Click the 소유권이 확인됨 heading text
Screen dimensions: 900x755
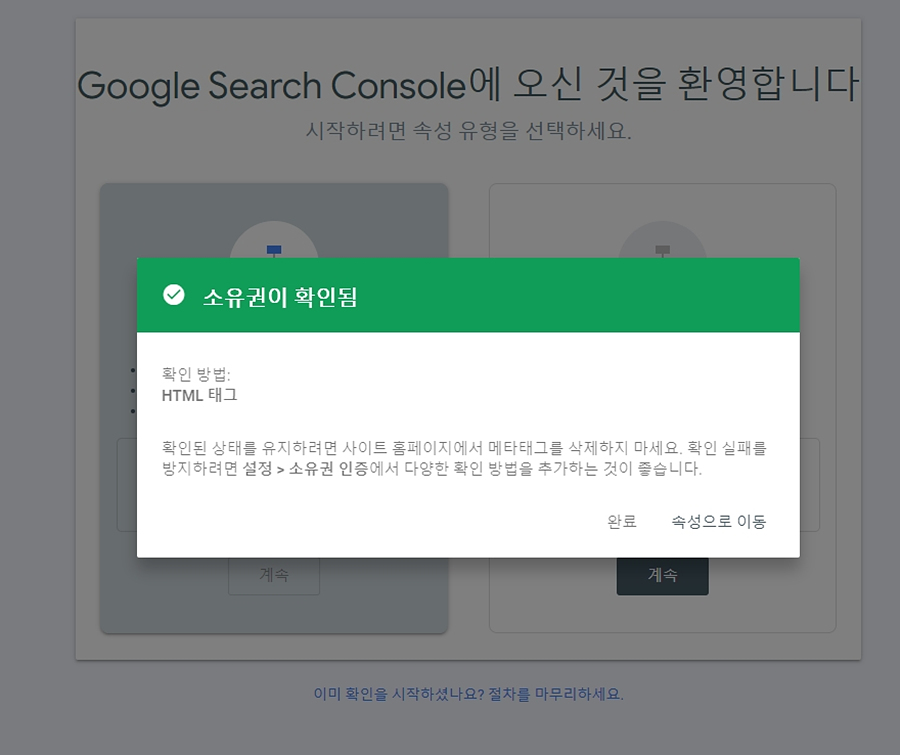click(281, 297)
